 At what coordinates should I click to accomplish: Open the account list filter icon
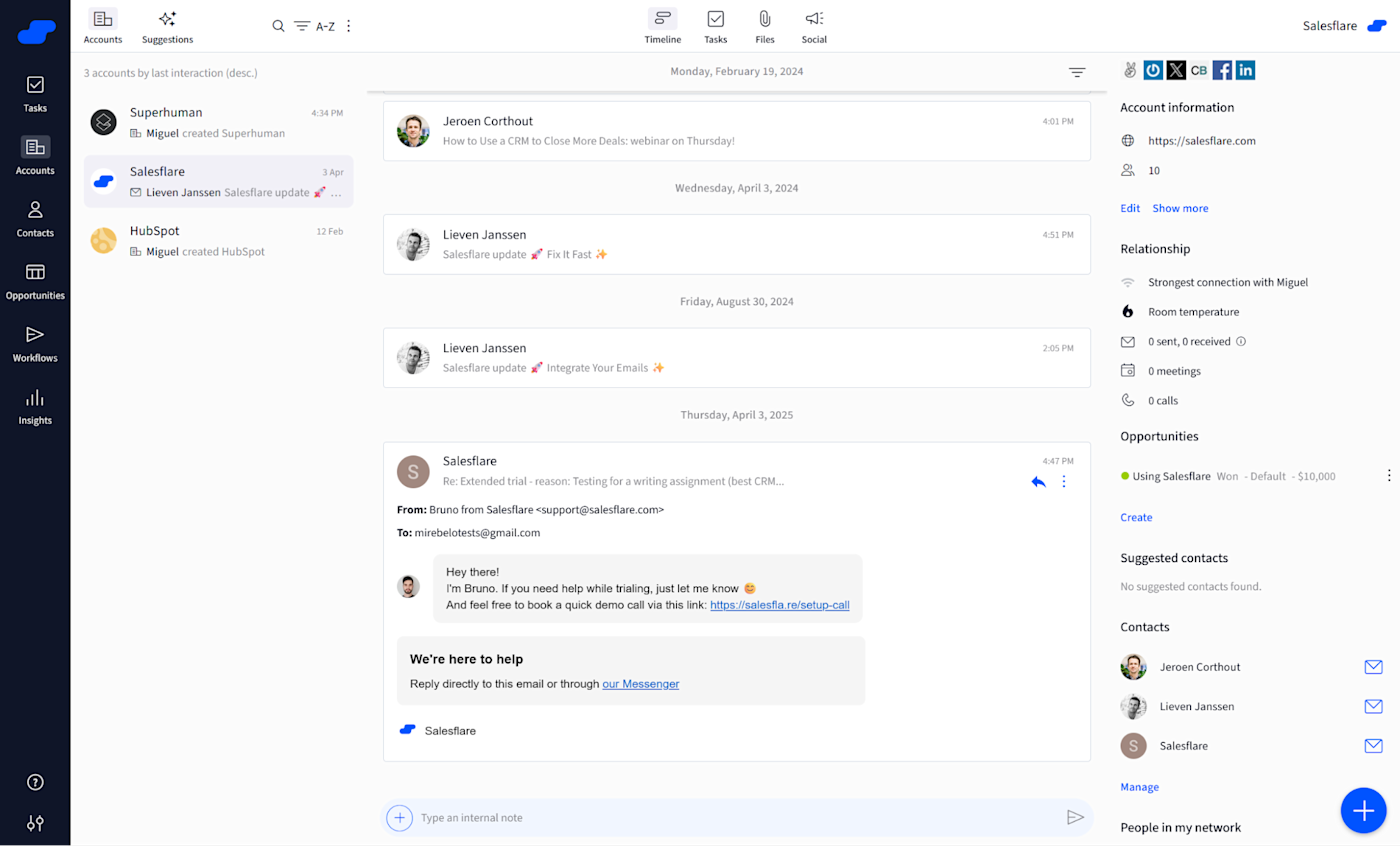click(x=302, y=26)
